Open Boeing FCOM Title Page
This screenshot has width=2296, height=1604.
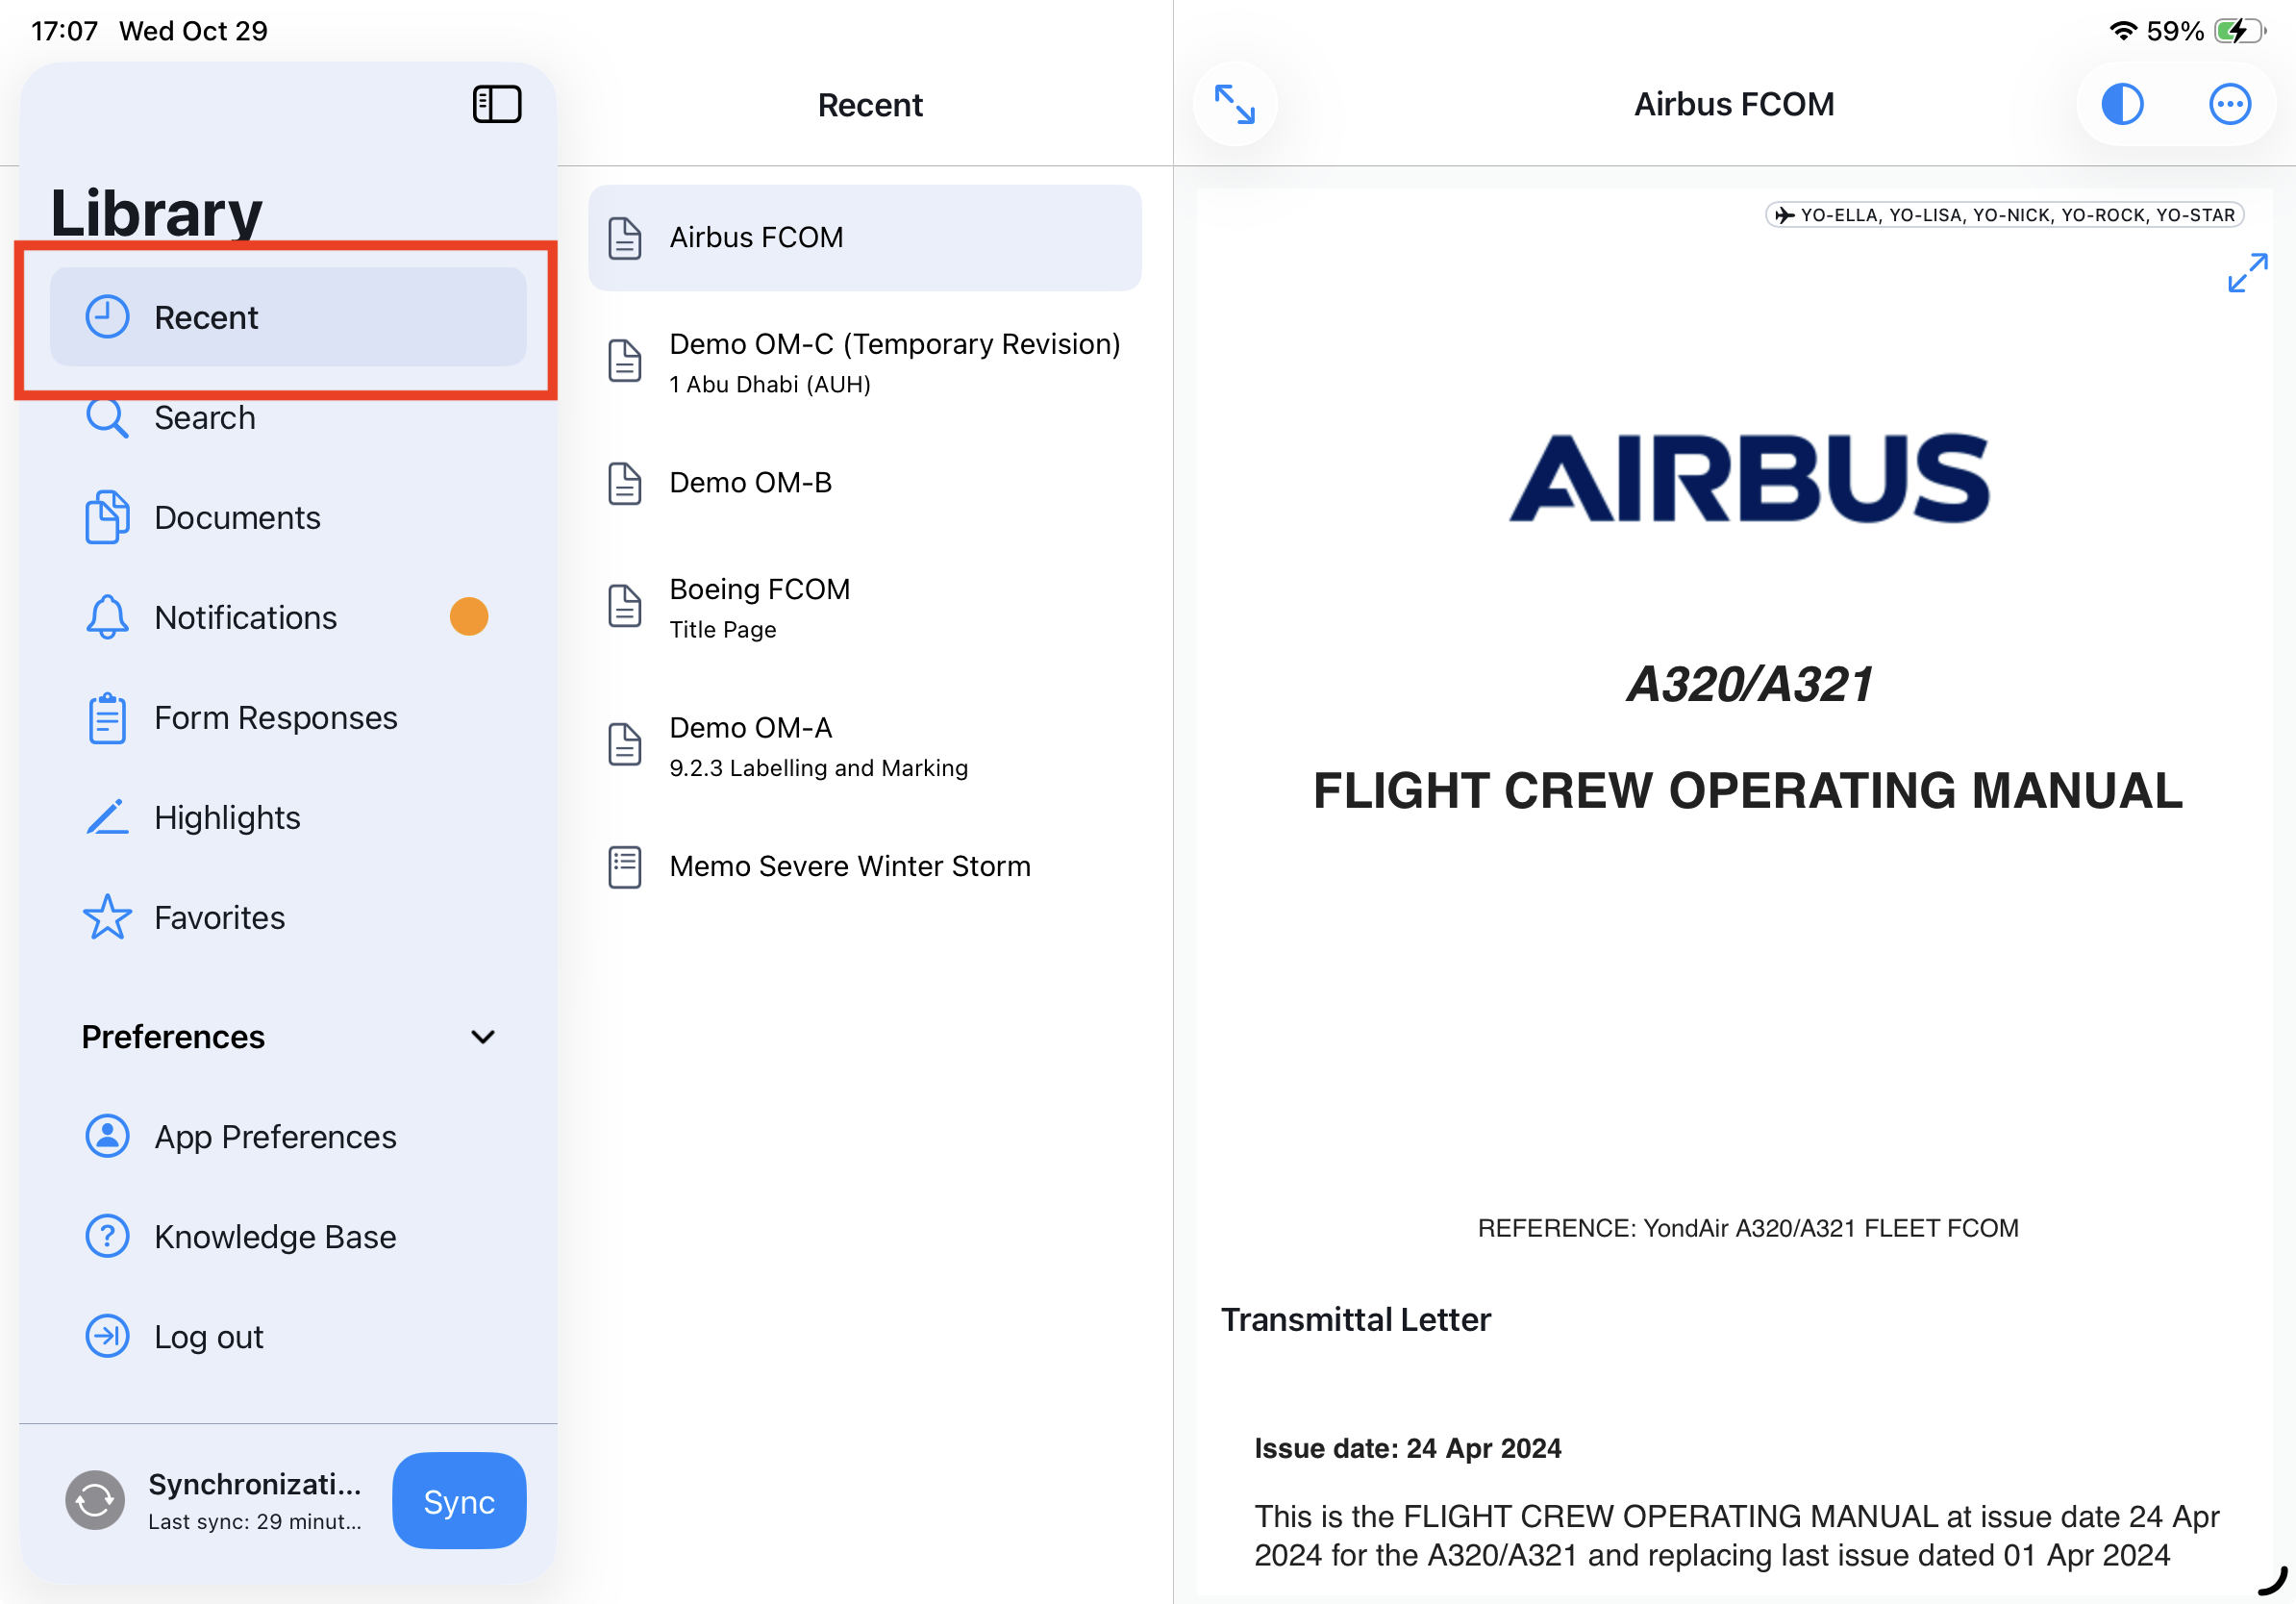coord(759,607)
